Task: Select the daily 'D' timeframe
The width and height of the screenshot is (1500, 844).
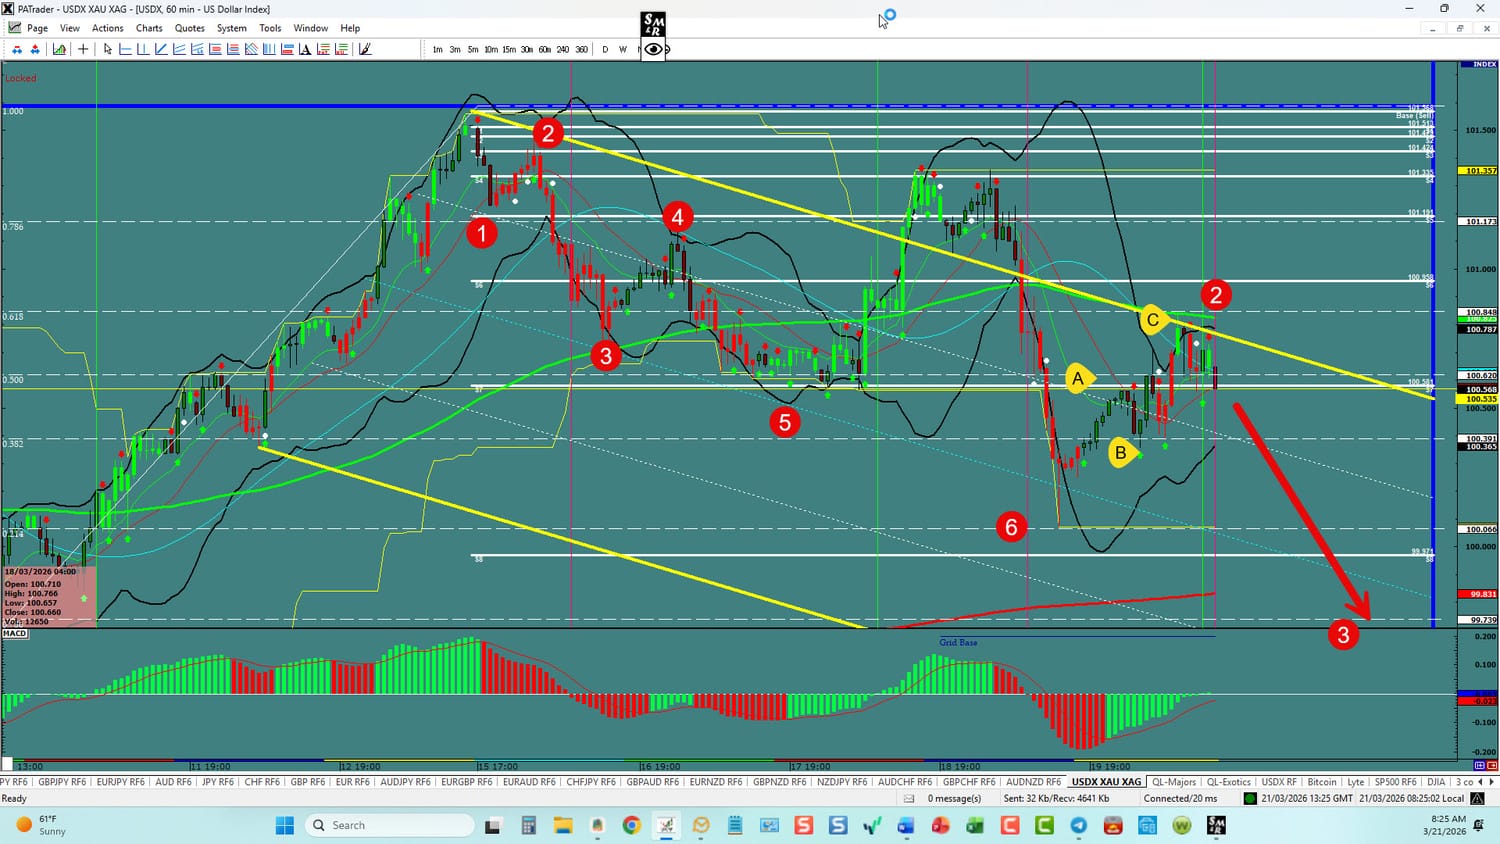Action: pos(605,49)
